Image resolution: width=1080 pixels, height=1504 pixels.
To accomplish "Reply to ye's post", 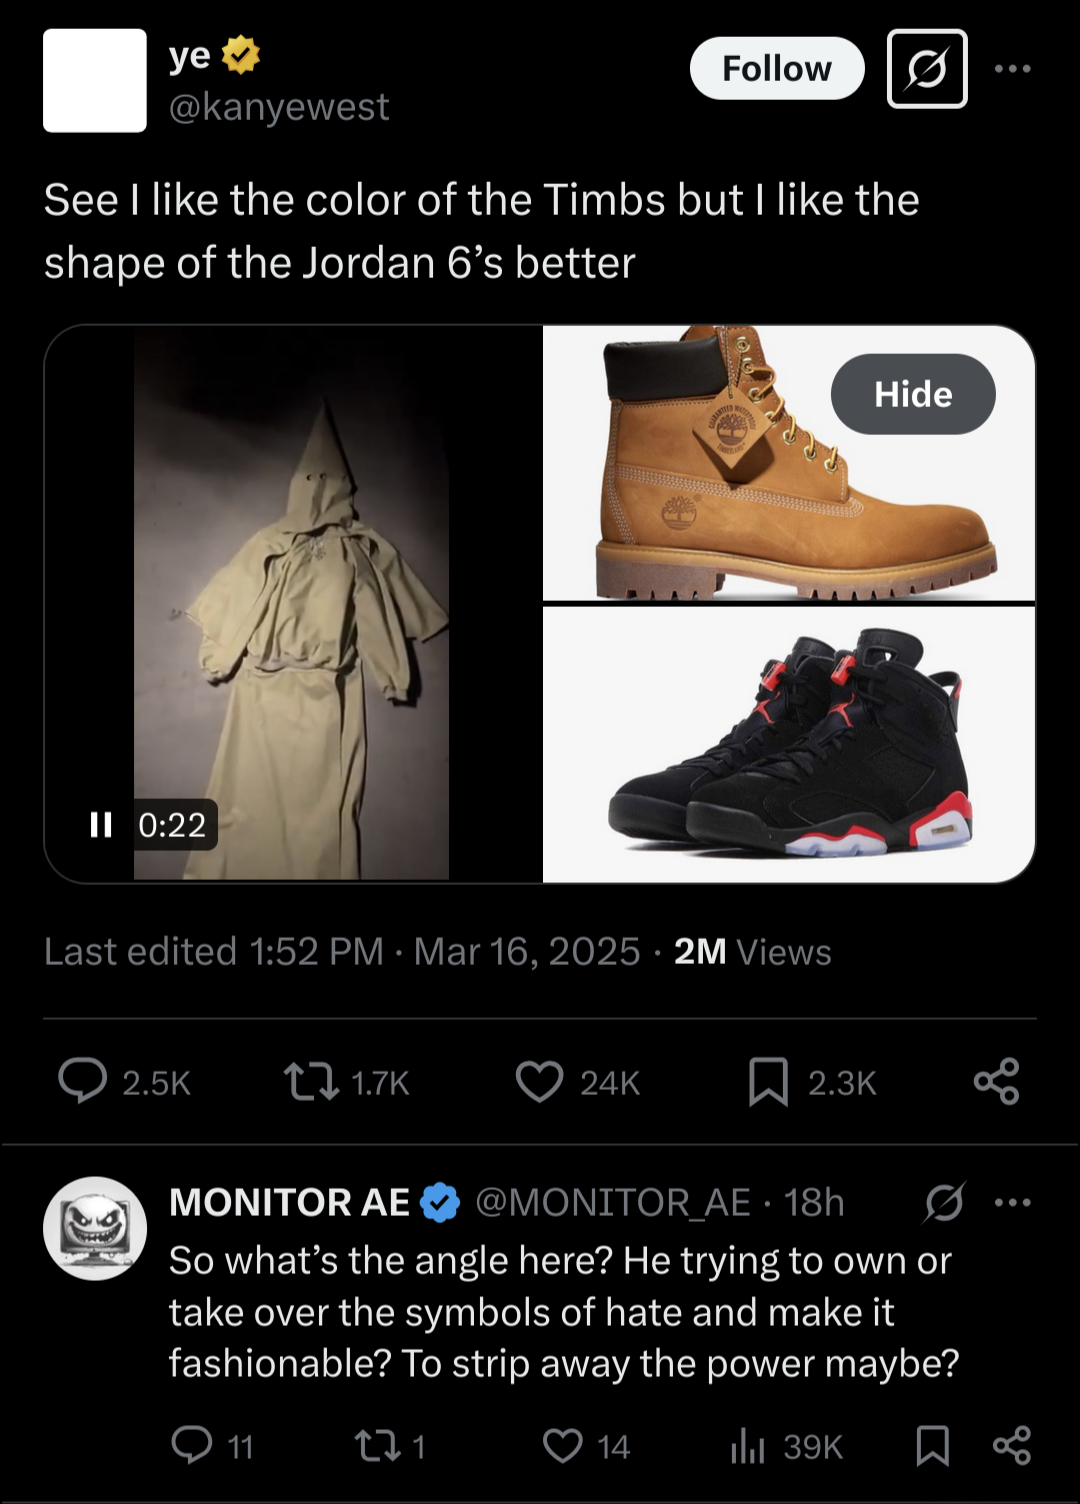I will click(x=83, y=1081).
